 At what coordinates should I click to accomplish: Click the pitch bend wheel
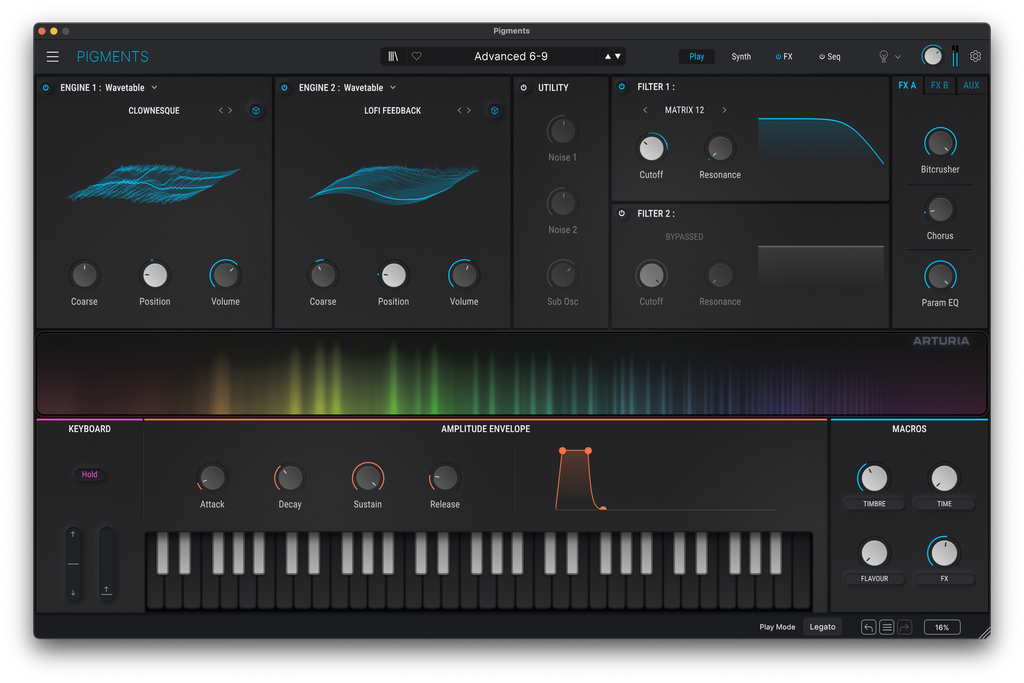point(73,564)
